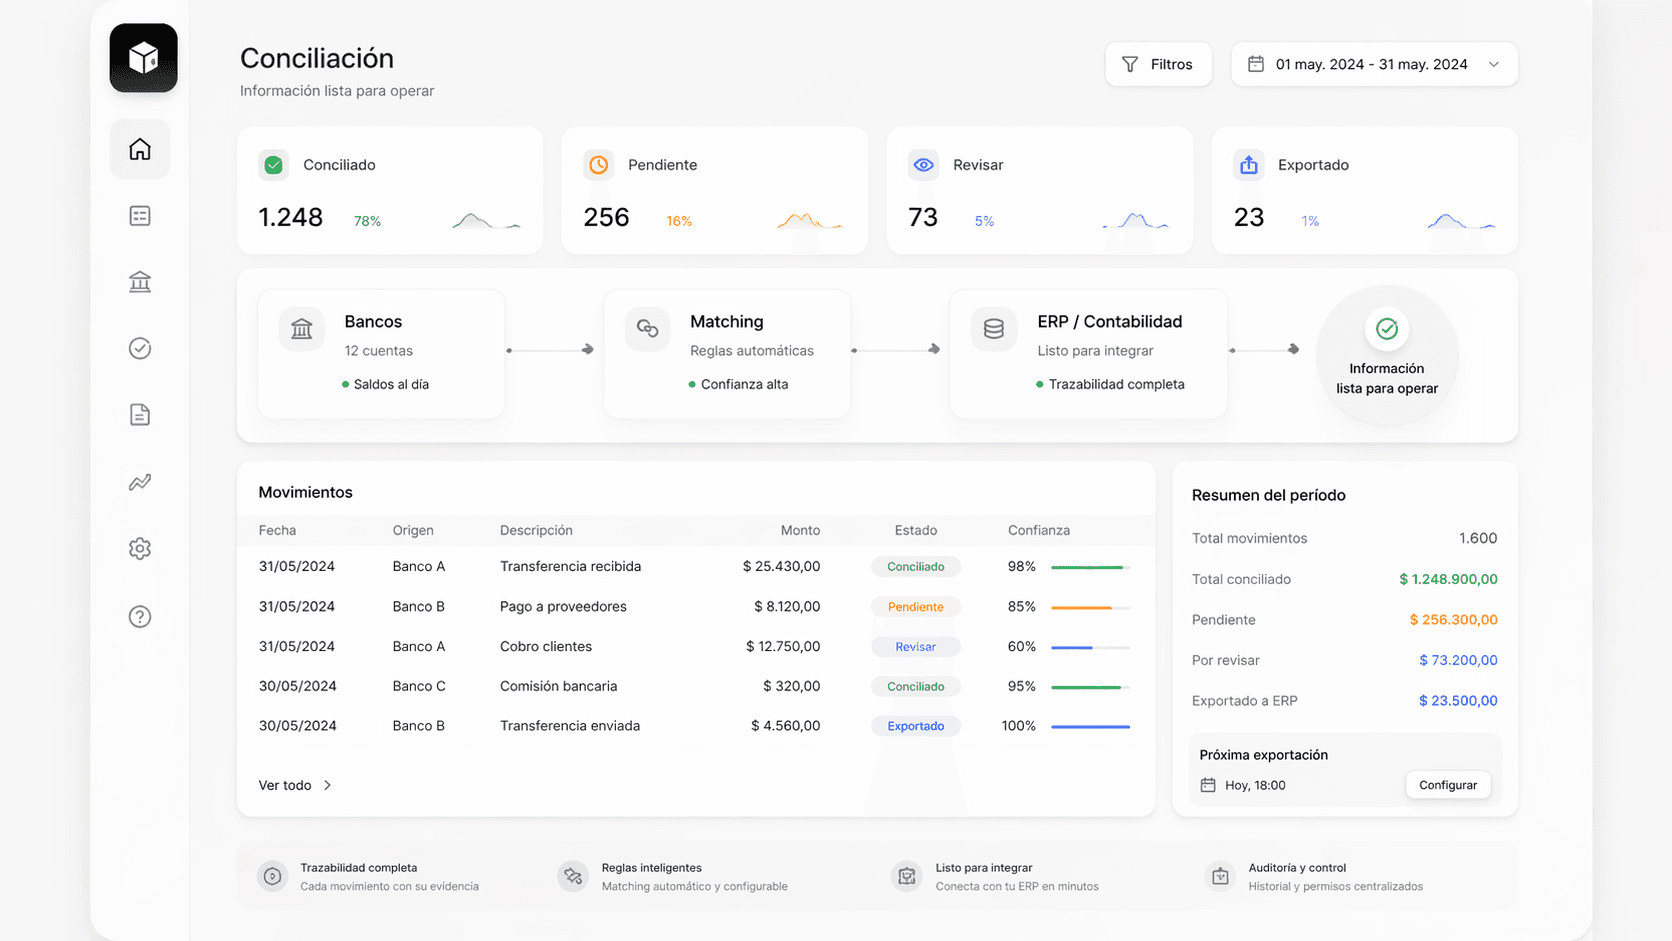
Task: Expand the date range dropdown chevron
Action: coord(1494,64)
